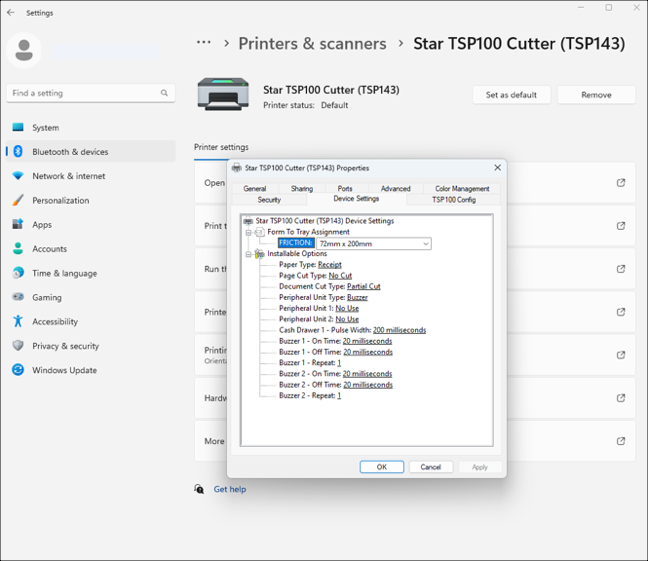Change Buzzer 2 On Time value
Viewport: 648px width, 561px height.
(367, 373)
